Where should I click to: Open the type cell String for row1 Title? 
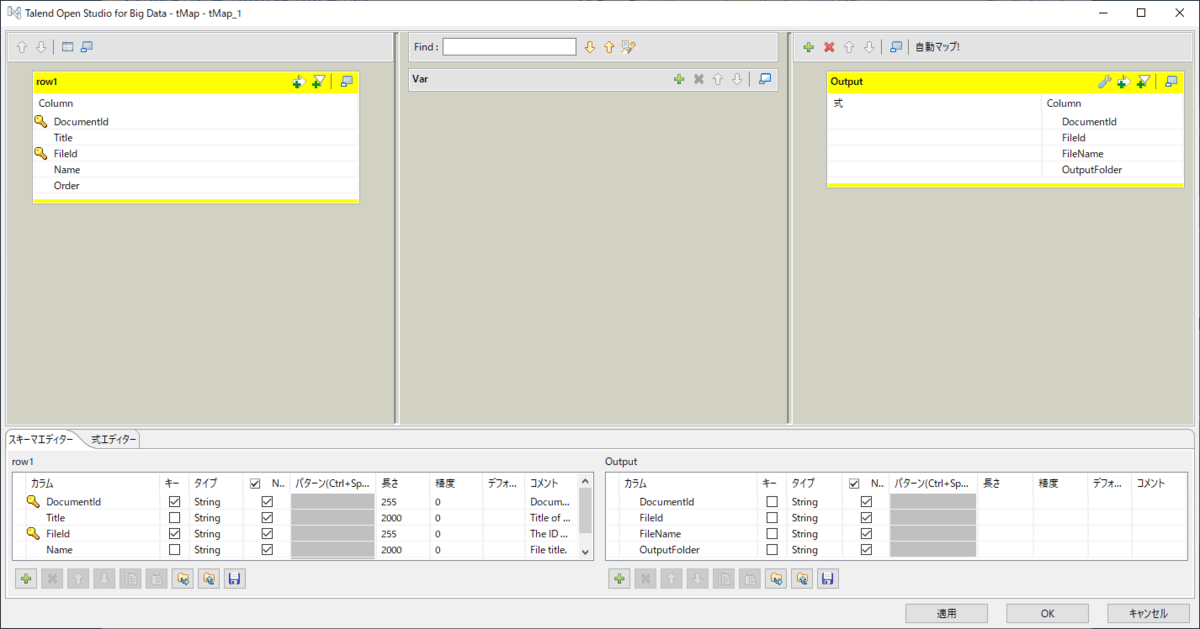coord(215,518)
